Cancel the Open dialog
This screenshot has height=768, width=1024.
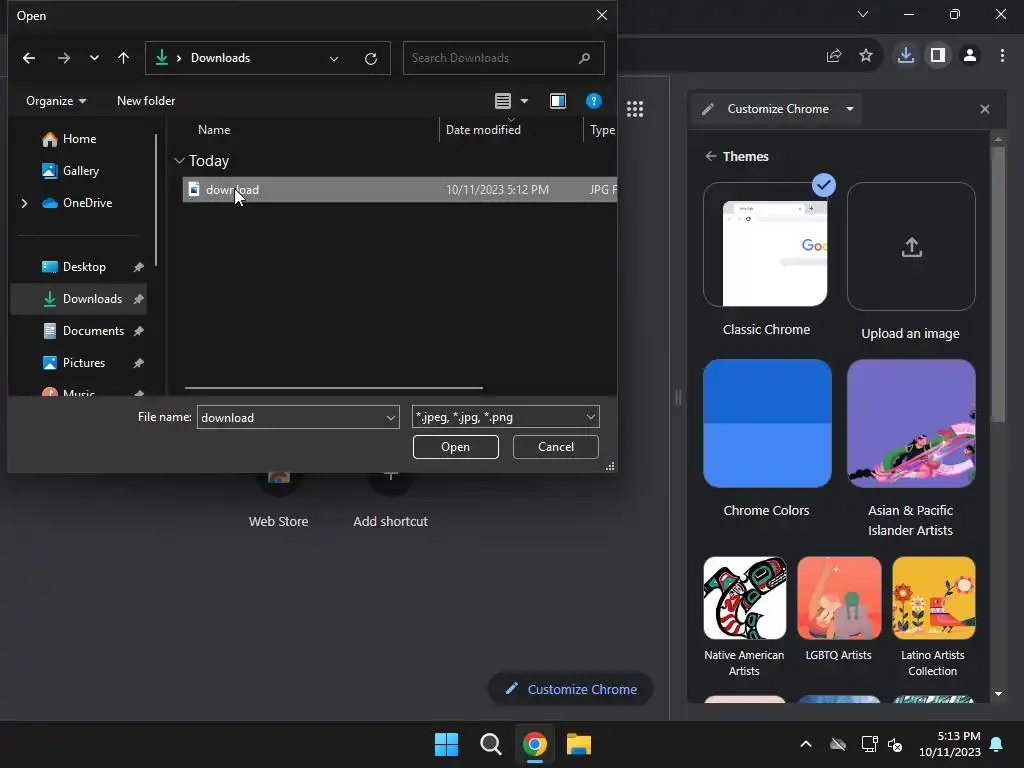pos(556,447)
